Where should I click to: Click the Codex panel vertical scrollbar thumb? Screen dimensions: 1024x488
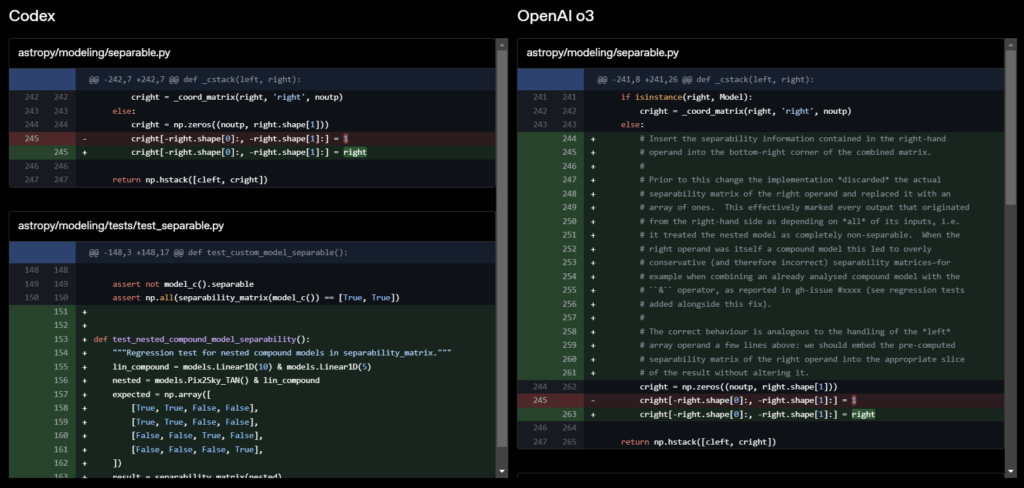[502, 249]
